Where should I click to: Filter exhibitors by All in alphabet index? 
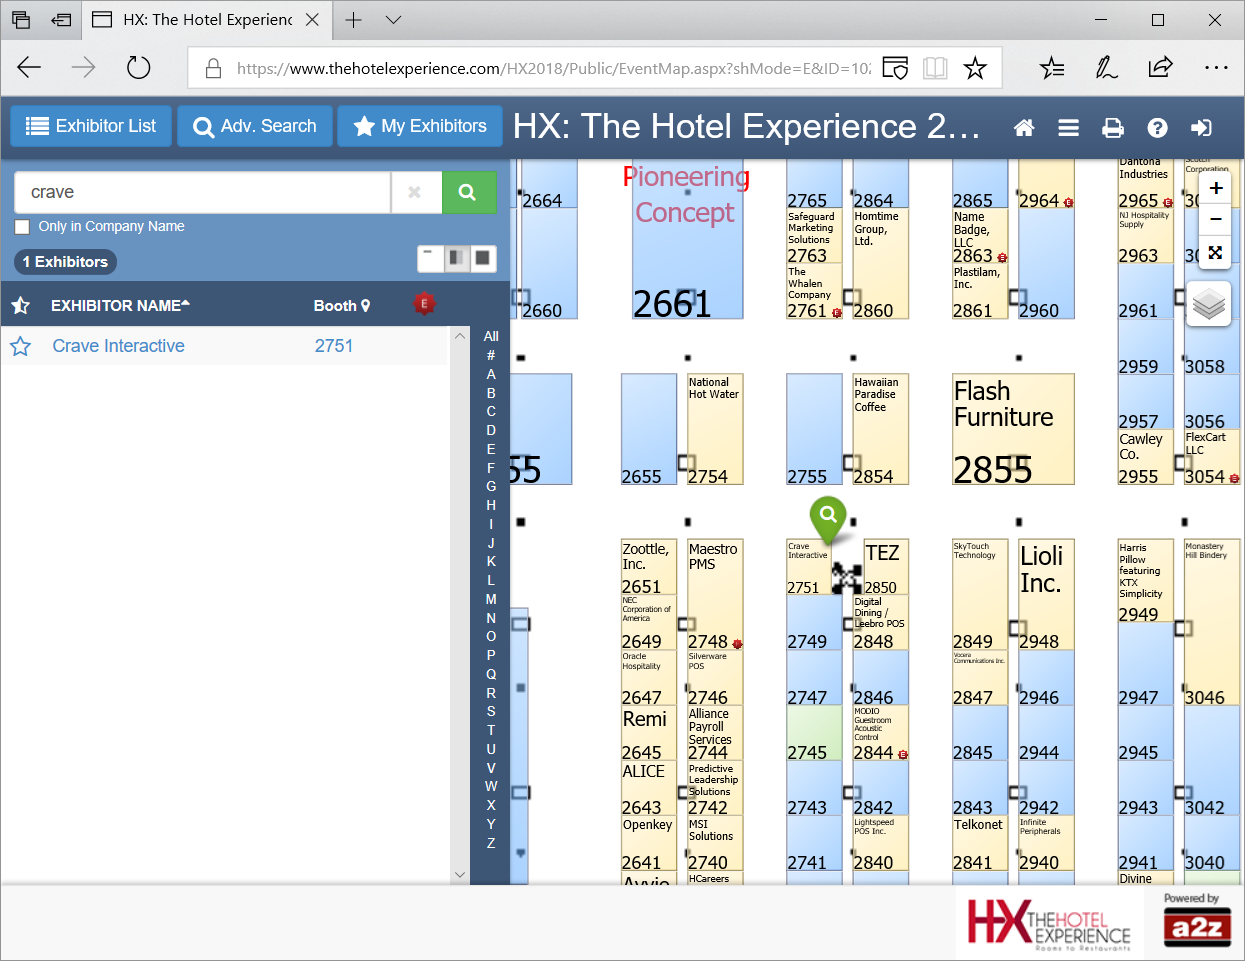coord(491,336)
